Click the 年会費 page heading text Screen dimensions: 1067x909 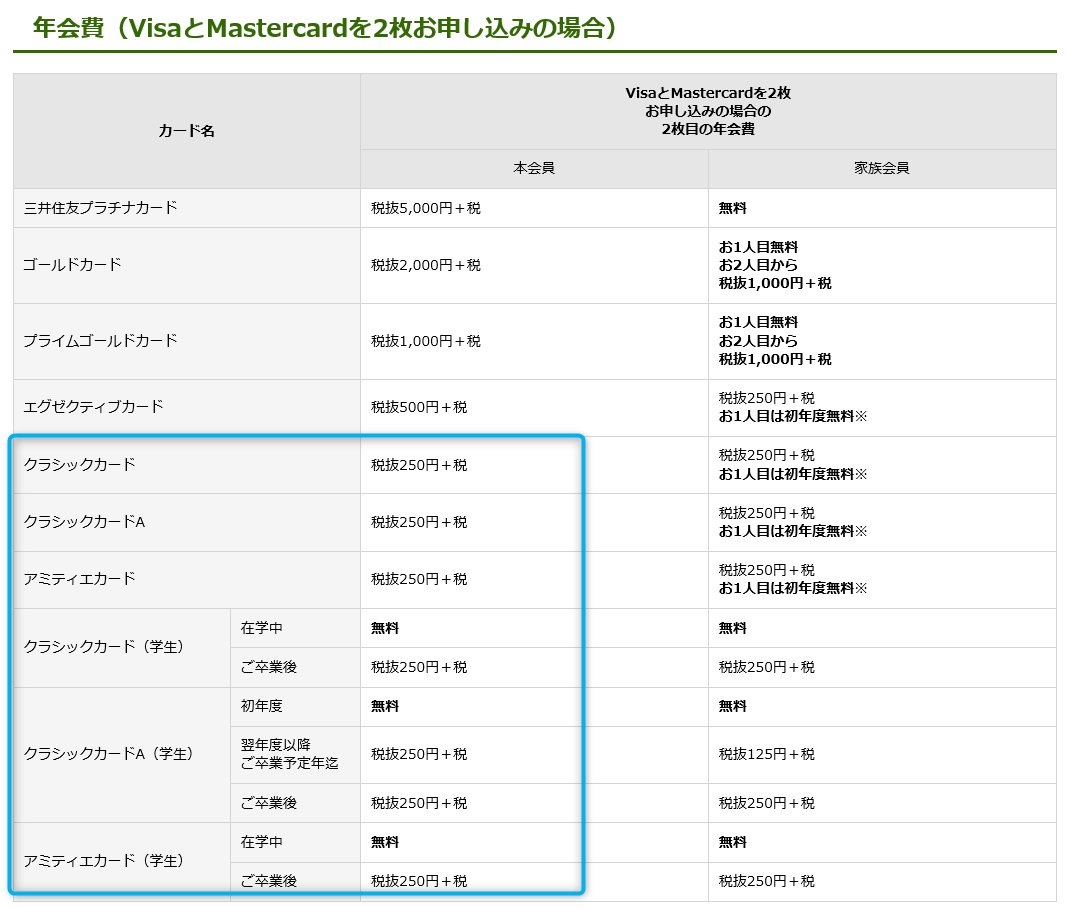tap(325, 28)
